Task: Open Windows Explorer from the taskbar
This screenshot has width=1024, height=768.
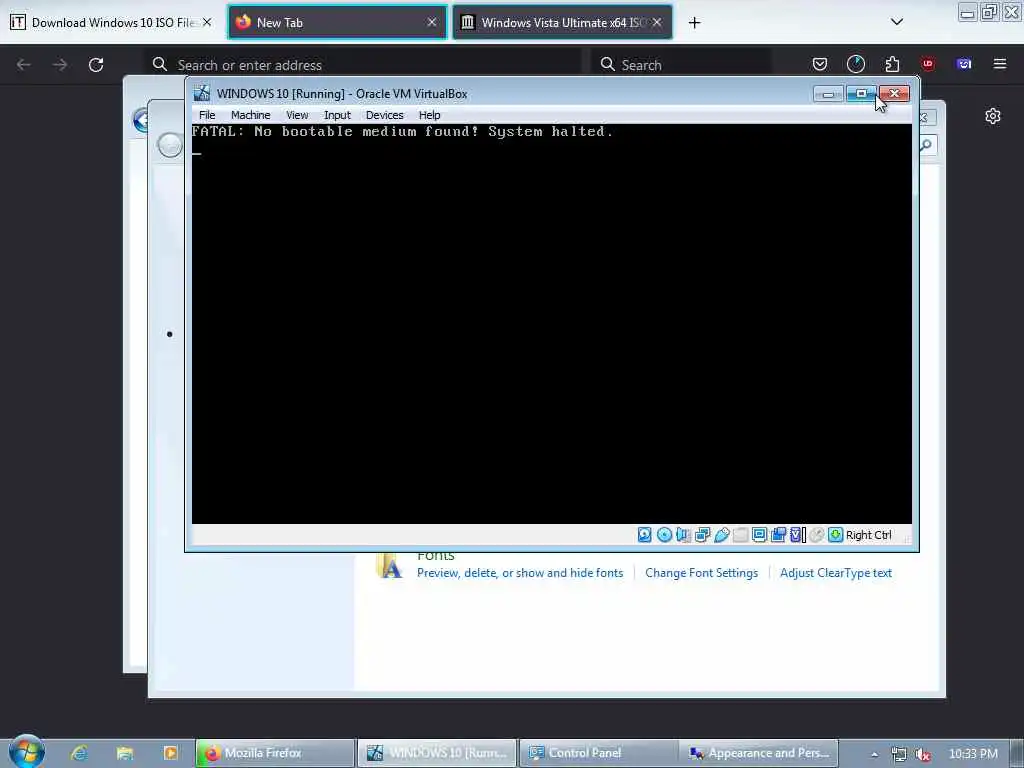Action: 125,753
